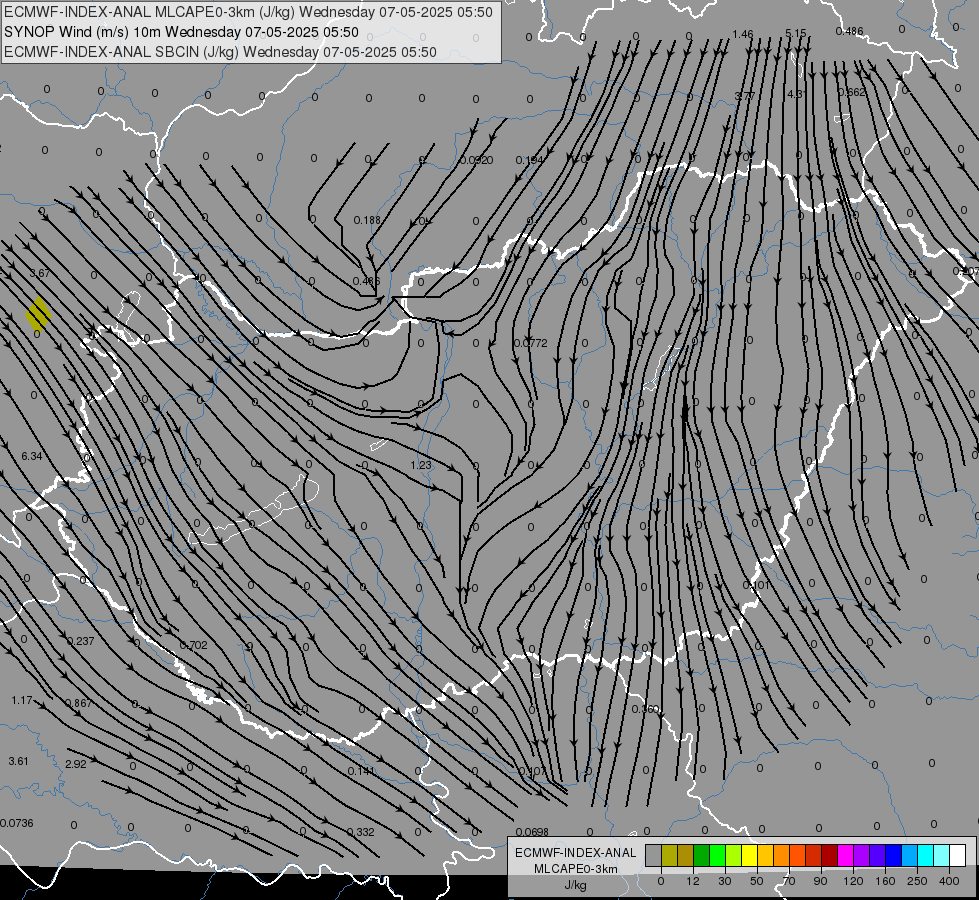The height and width of the screenshot is (900, 979).
Task: Click the 0.101 value on the map
Action: pos(756,585)
